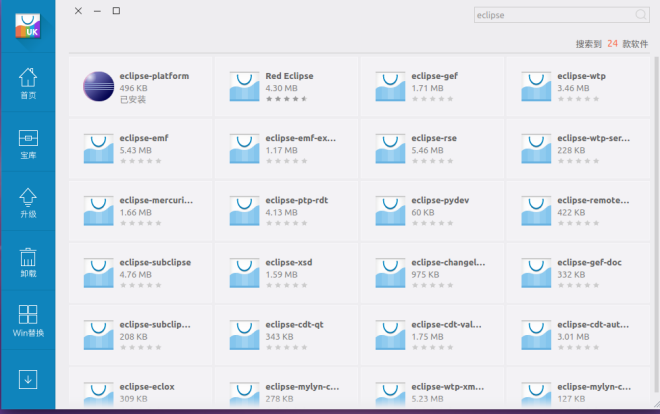Click the eclipse-emf-ex... package icon
Image resolution: width=660 pixels, height=414 pixels.
point(244,149)
